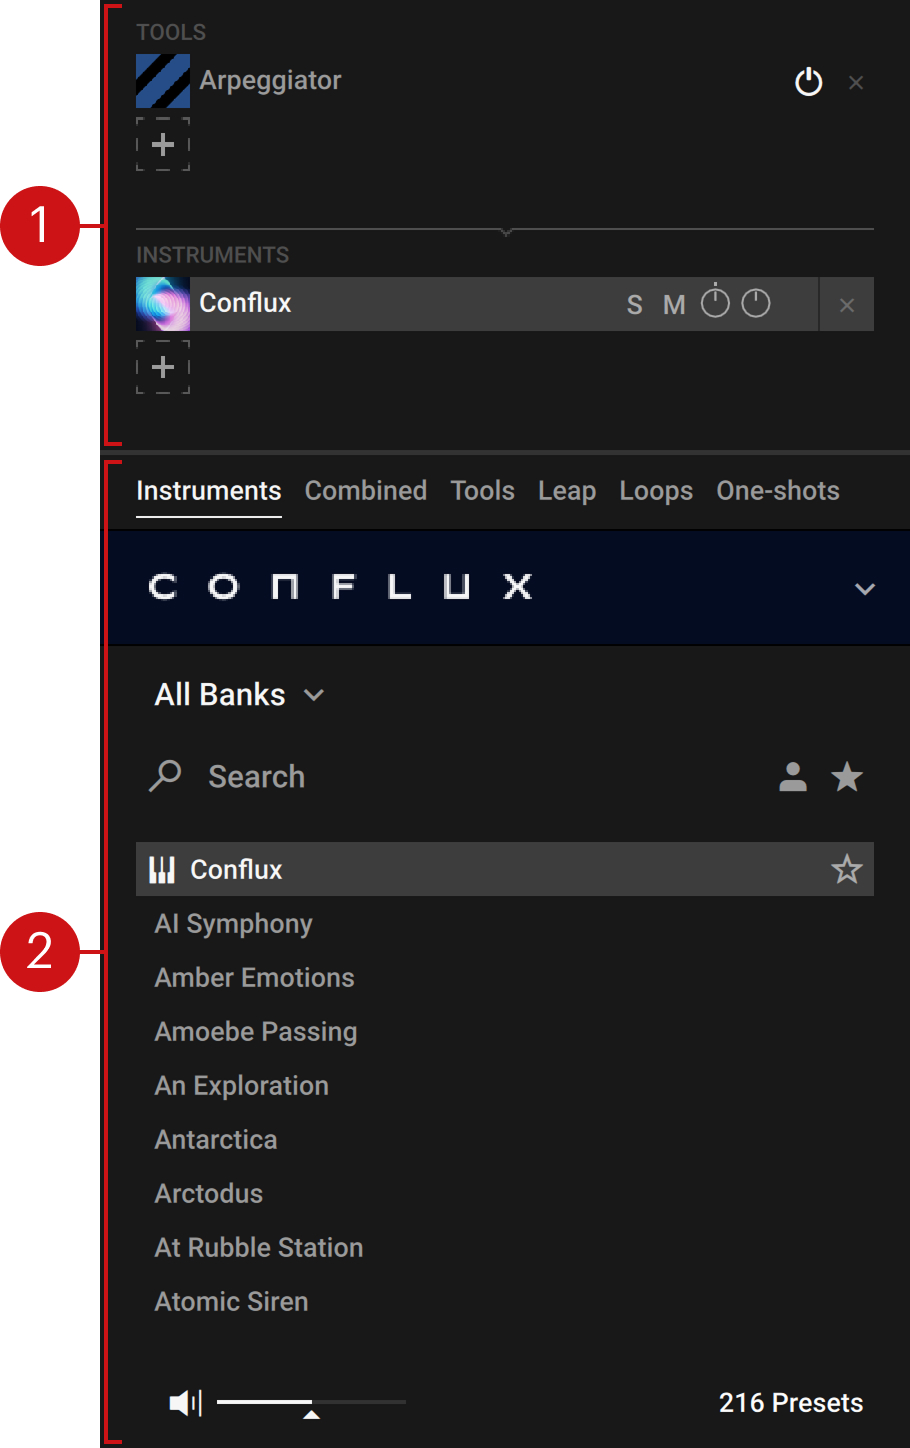Adjust the preview volume slider

coord(311,1403)
